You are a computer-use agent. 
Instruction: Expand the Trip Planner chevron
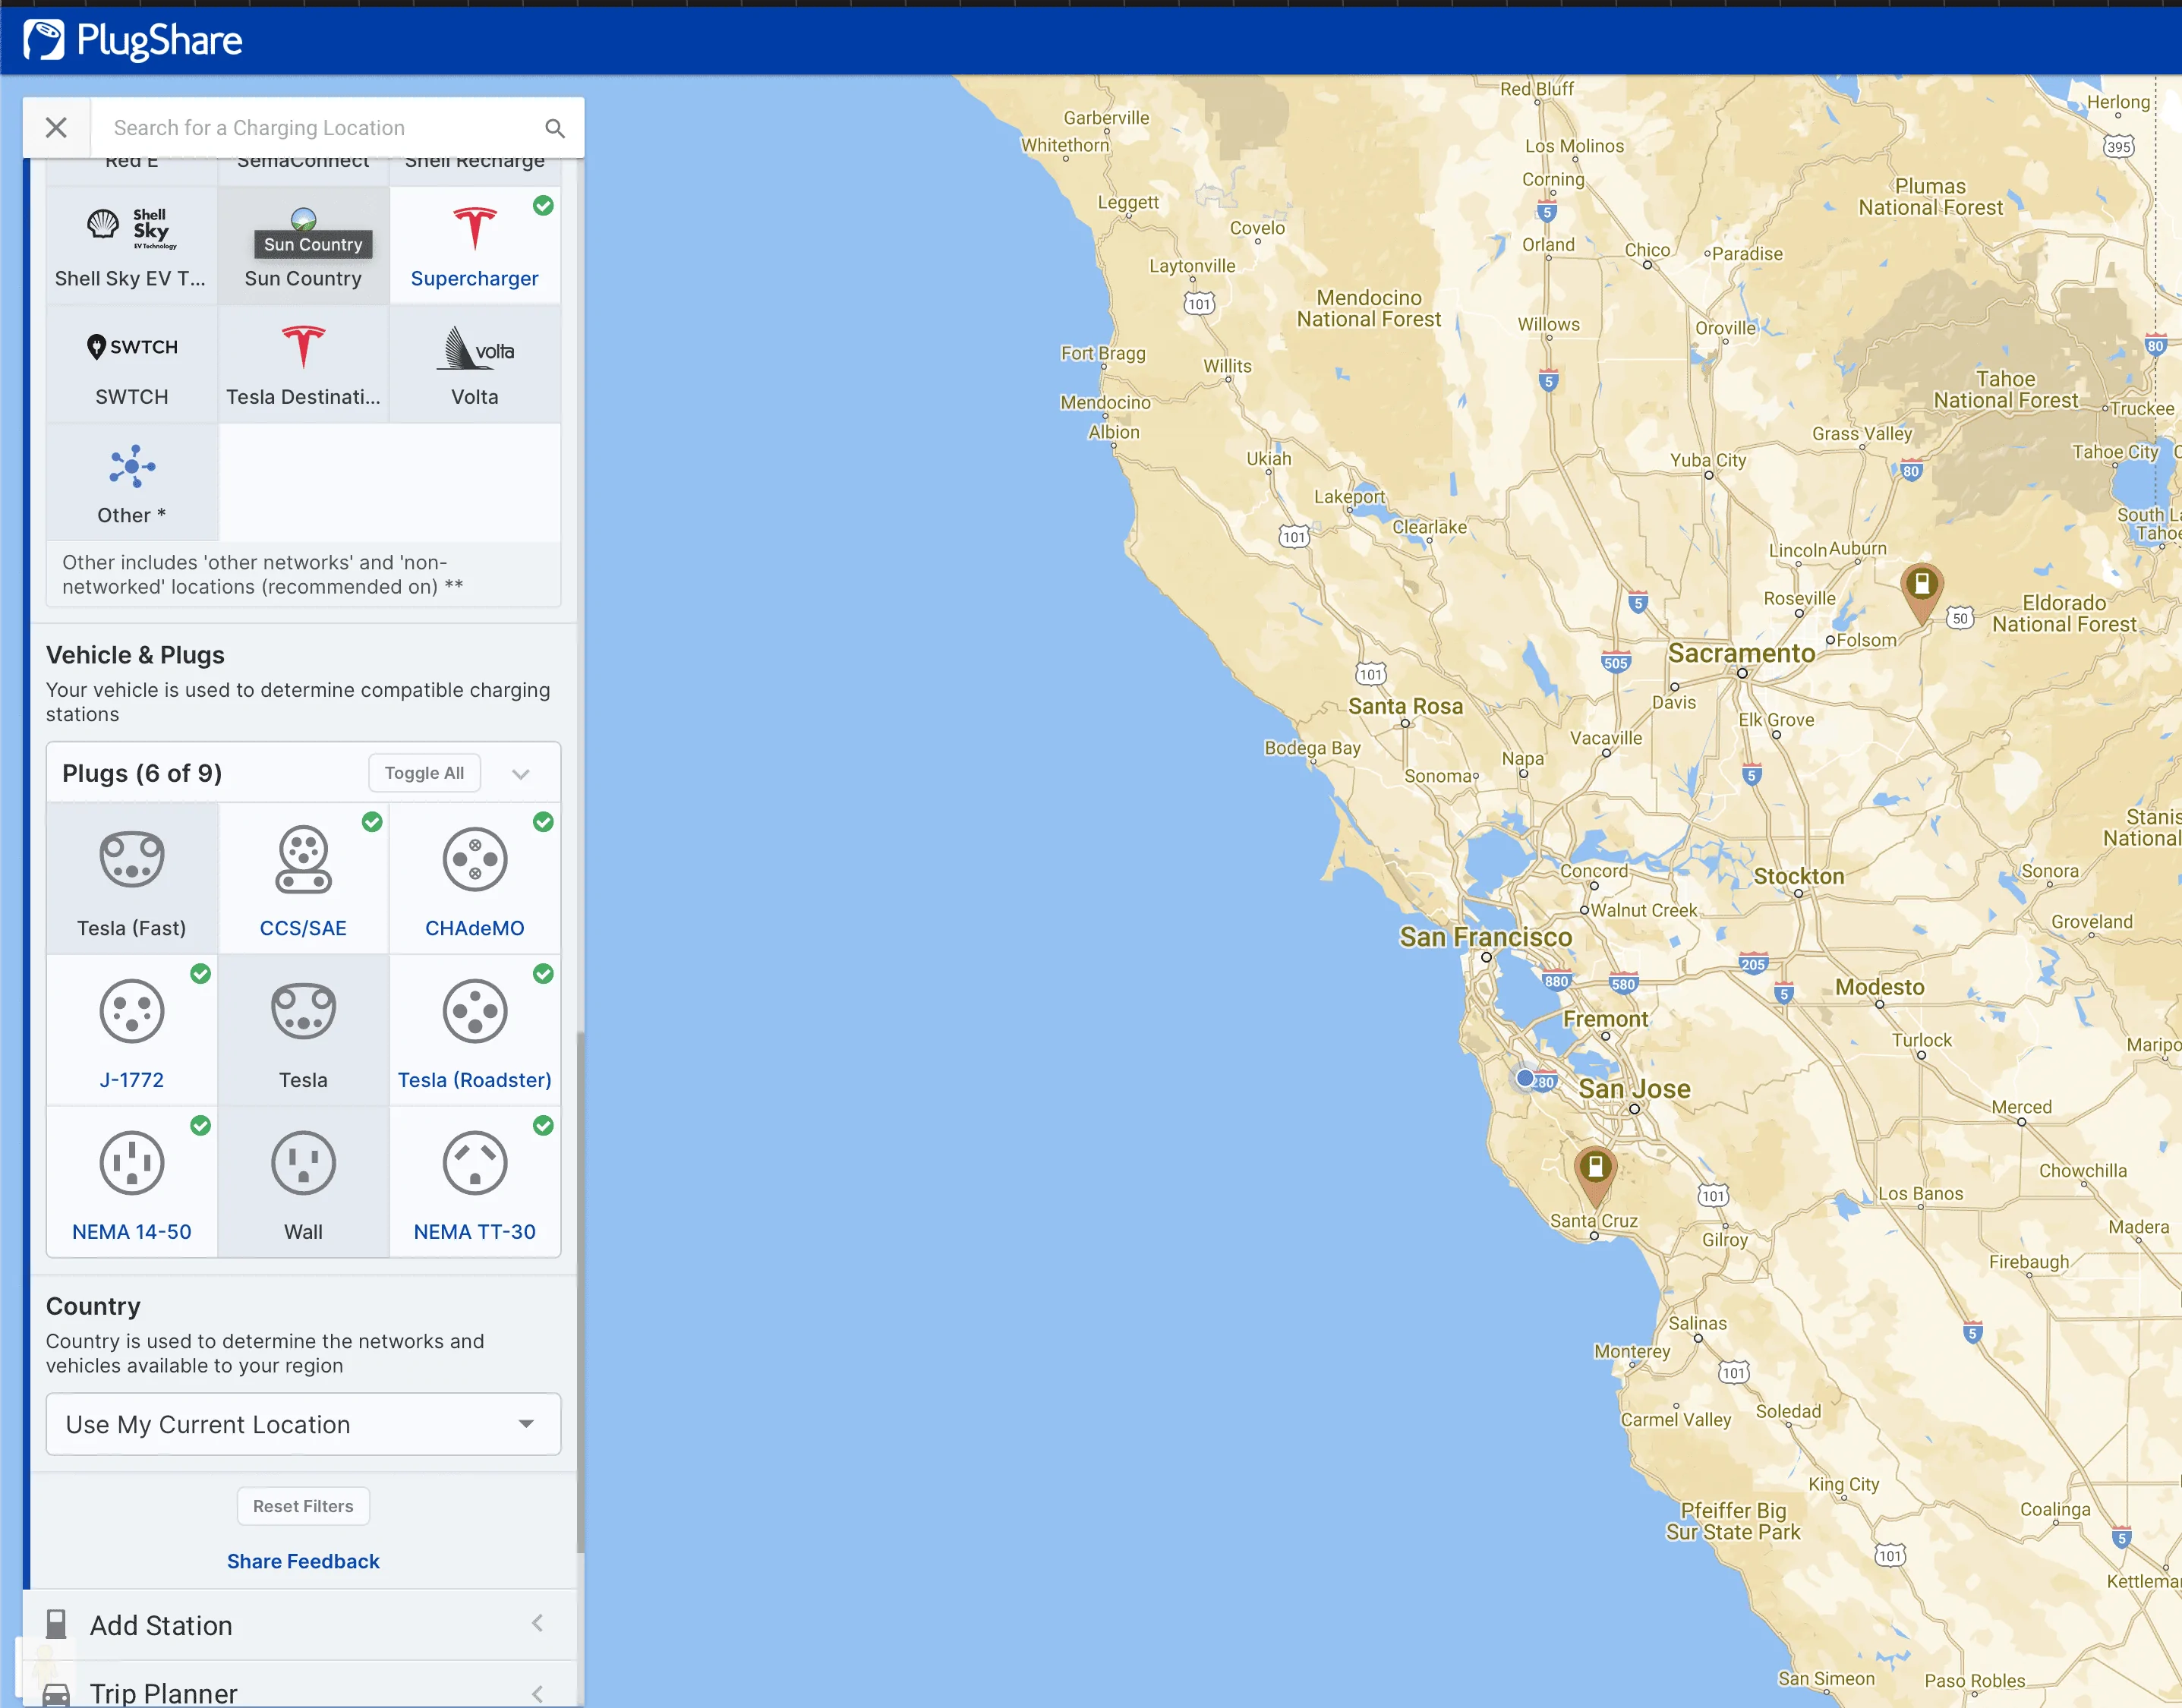pos(538,1693)
